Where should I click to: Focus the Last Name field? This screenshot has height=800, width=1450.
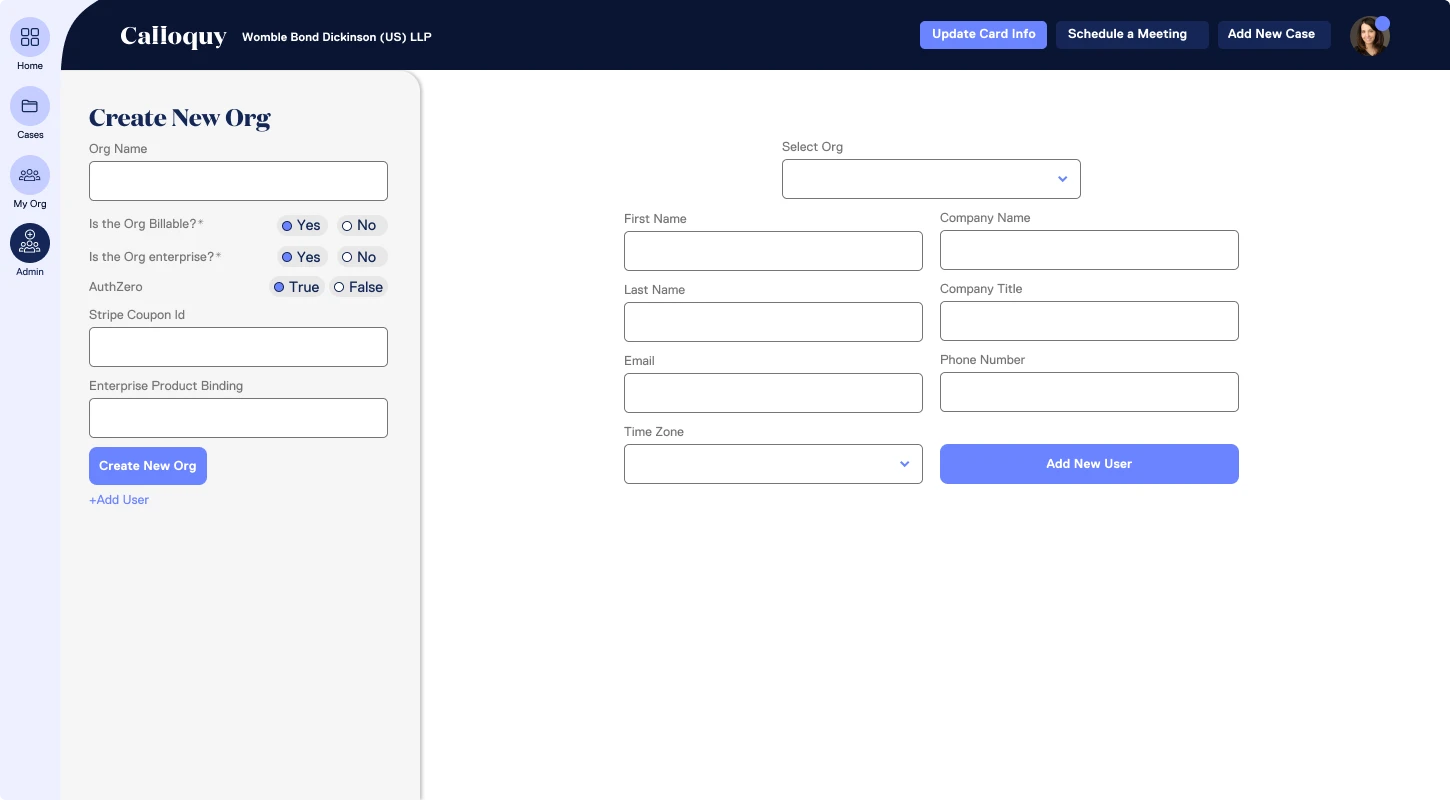pyautogui.click(x=773, y=322)
